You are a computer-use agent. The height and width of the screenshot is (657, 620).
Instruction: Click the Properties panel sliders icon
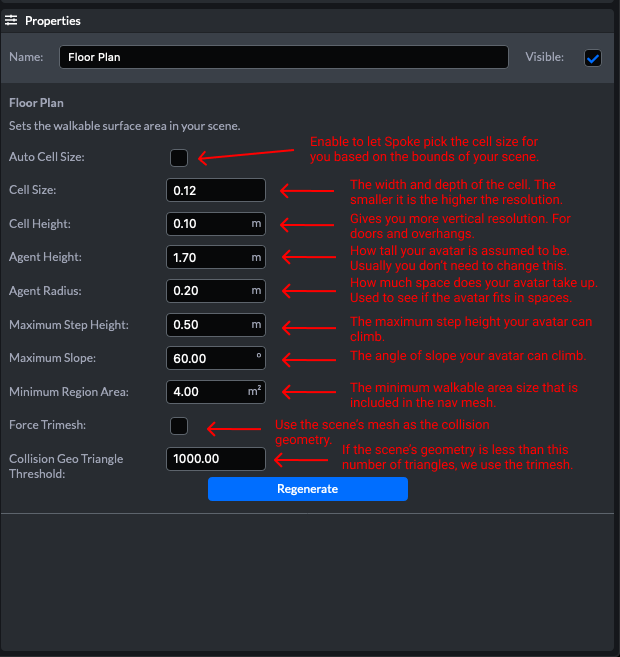(11, 20)
